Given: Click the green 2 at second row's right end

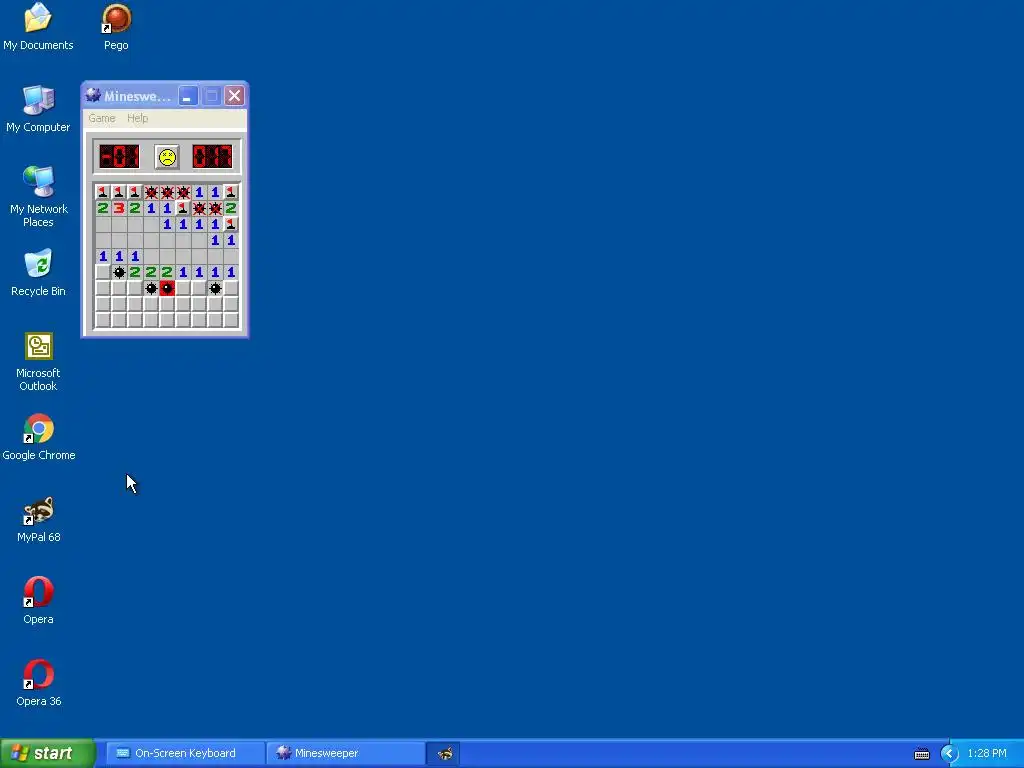Looking at the screenshot, I should point(231,208).
